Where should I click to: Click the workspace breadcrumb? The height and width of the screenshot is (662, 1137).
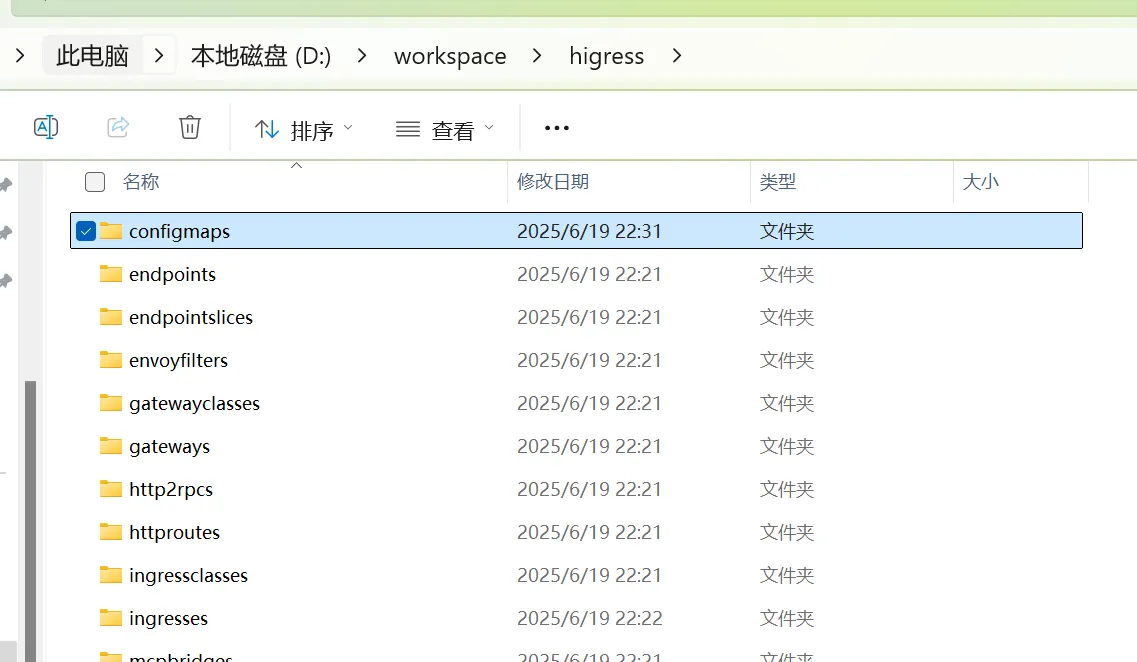(x=450, y=56)
